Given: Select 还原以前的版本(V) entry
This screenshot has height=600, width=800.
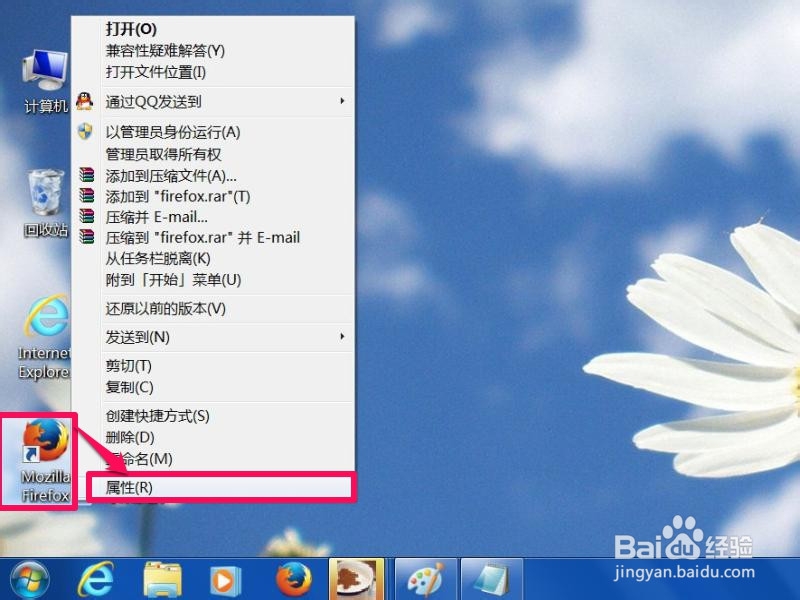Looking at the screenshot, I should [x=165, y=308].
